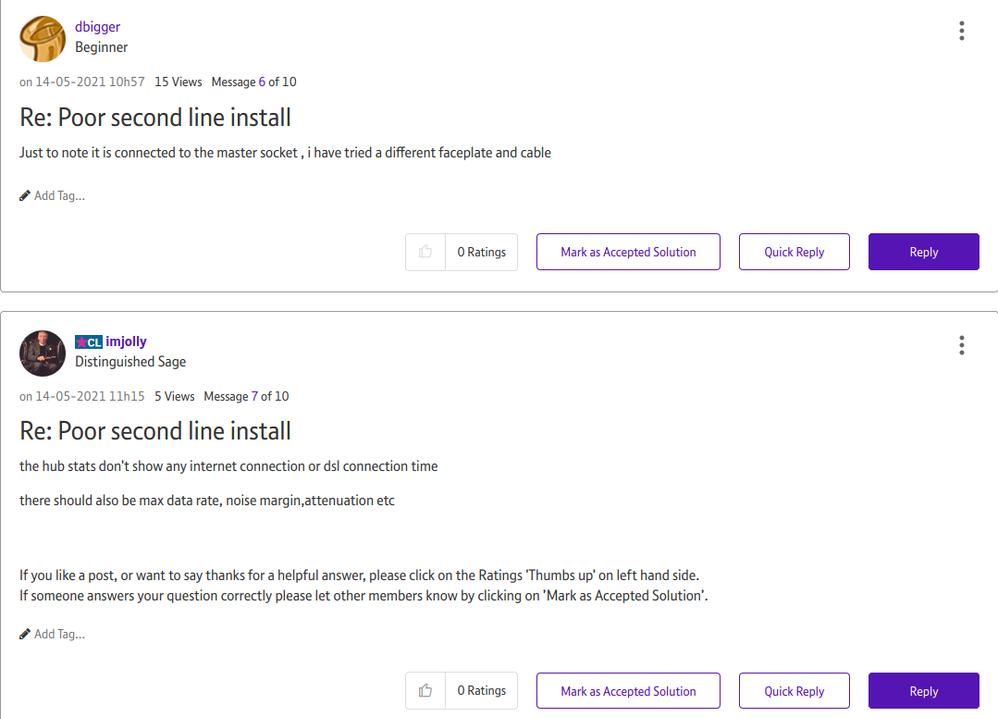998x719 pixels.
Task: Add a tag to imjolly's post
Action: click(58, 633)
